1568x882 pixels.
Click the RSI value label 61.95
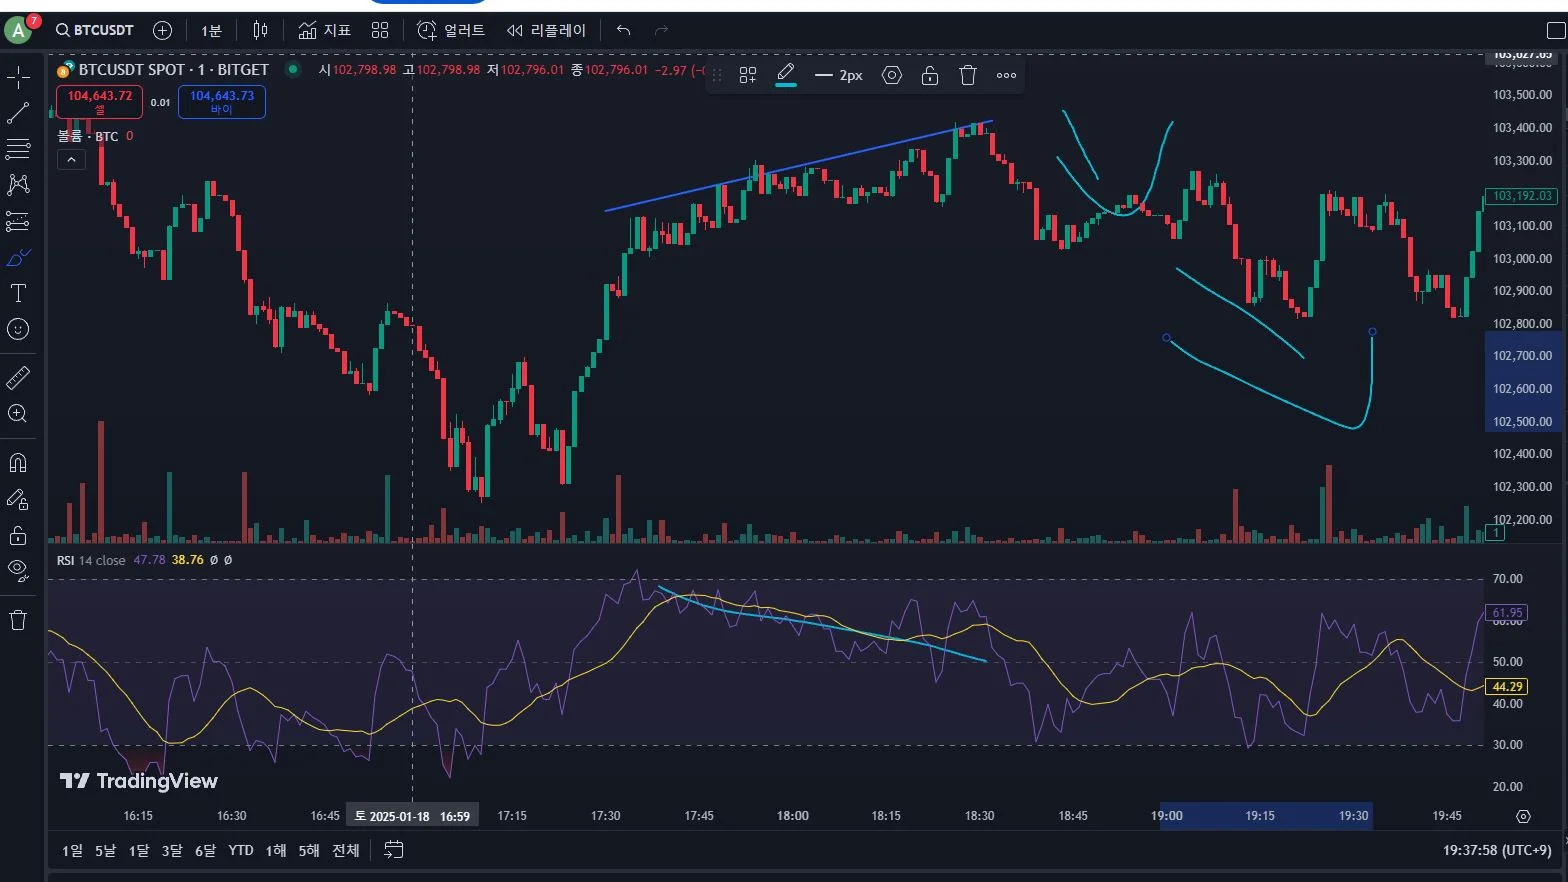[x=1507, y=613]
